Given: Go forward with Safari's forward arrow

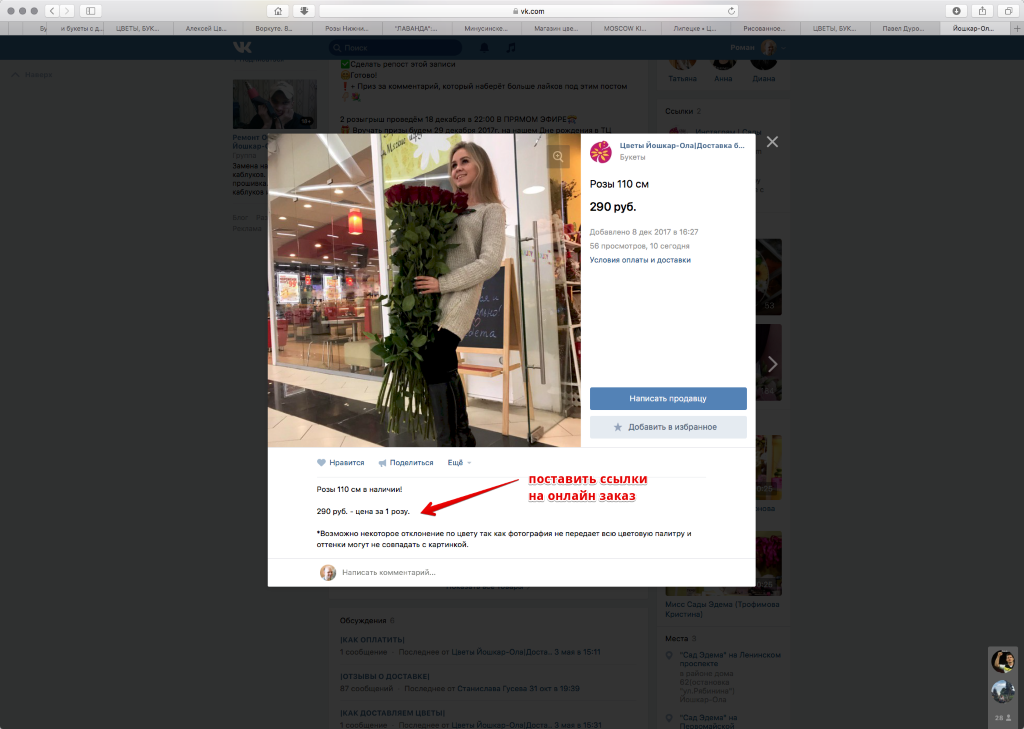Looking at the screenshot, I should (67, 10).
